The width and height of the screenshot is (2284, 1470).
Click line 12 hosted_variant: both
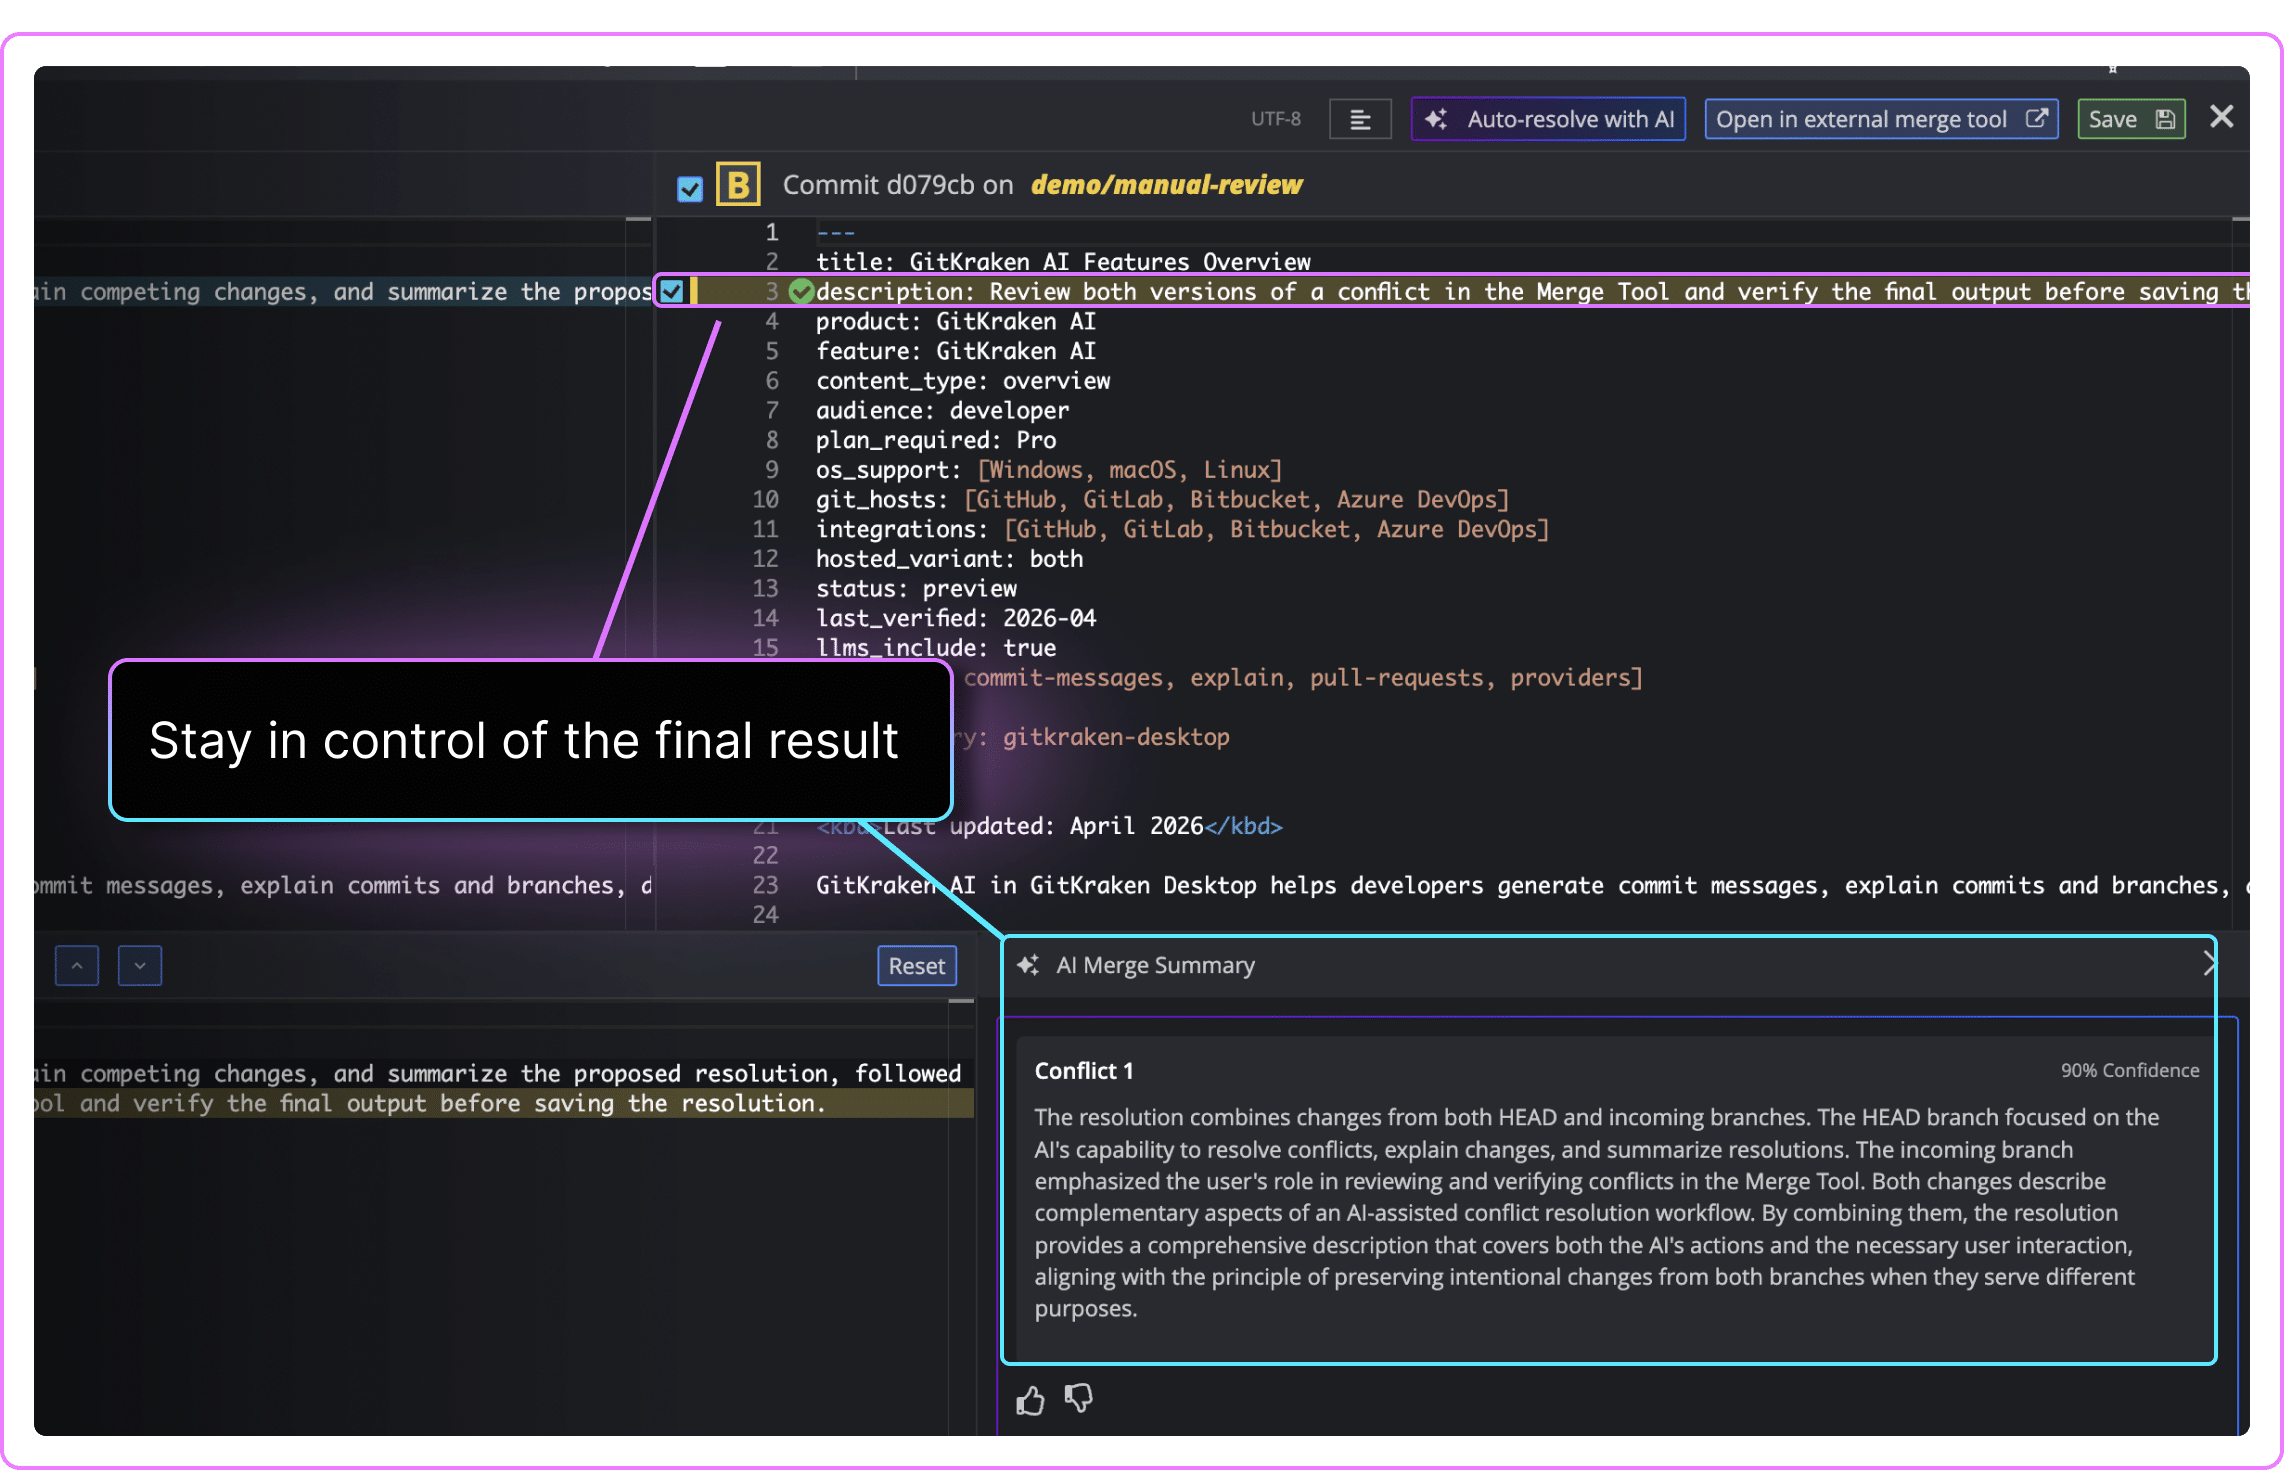tap(949, 559)
